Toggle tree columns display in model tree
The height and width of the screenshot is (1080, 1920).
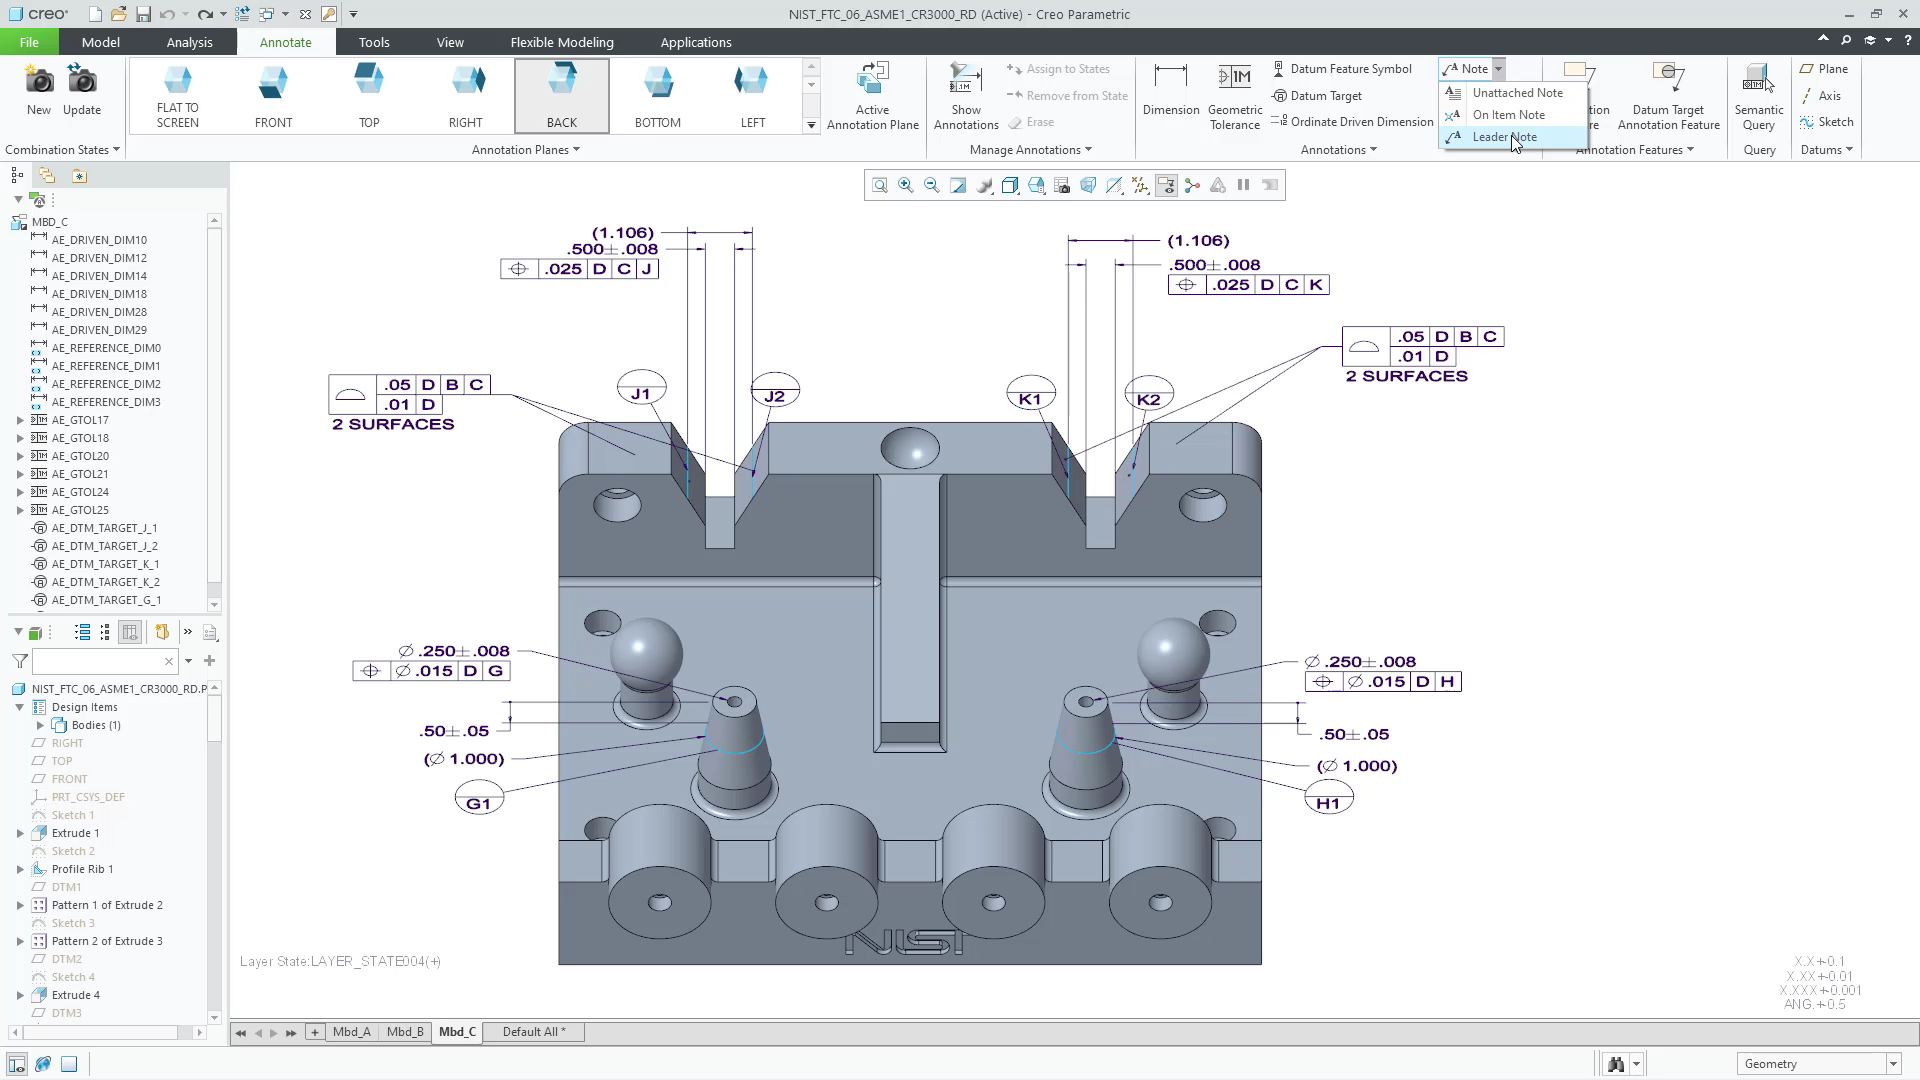click(130, 632)
